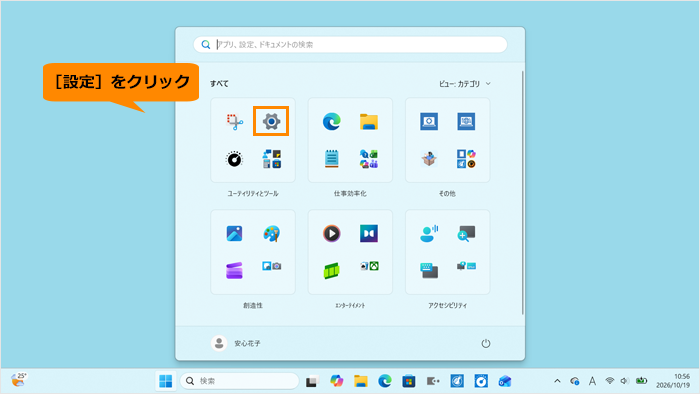
Task: Open the Utilities and Tools folder group icon
Action: [271, 159]
